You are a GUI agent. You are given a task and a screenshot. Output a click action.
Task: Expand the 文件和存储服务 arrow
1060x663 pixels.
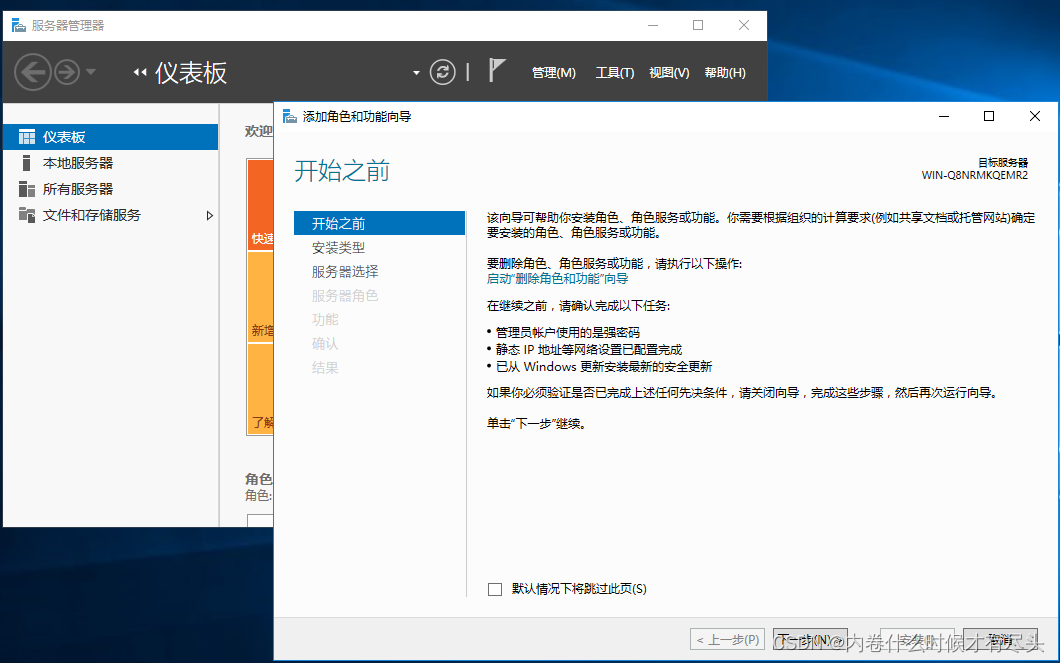[x=210, y=216]
